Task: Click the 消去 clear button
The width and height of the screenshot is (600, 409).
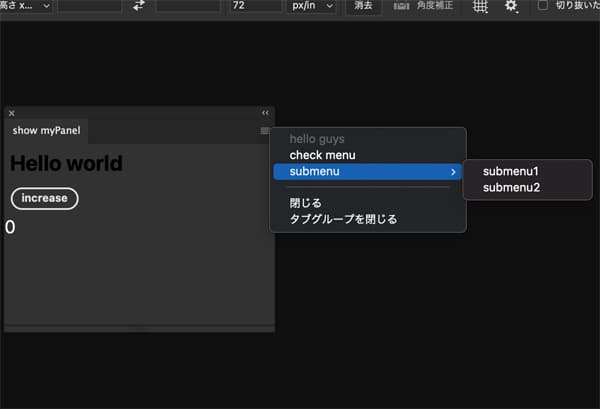Action: (x=363, y=6)
